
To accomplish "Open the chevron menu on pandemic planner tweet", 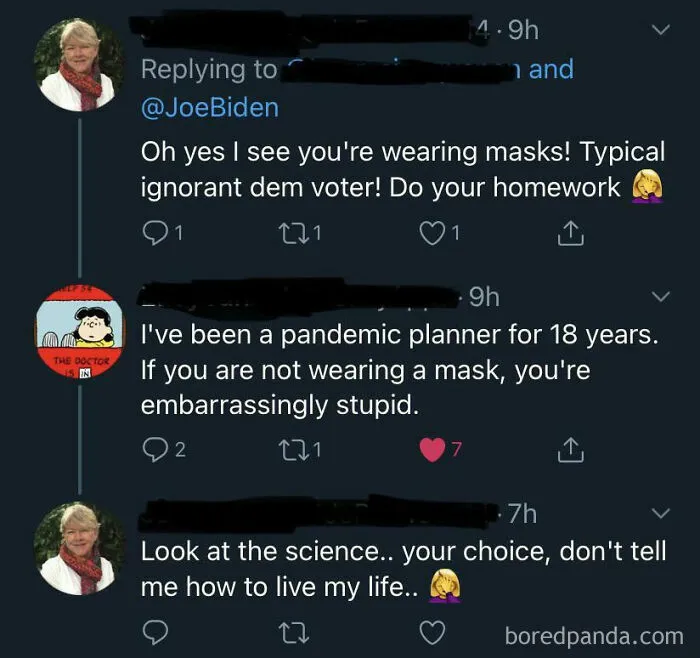I will point(661,296).
